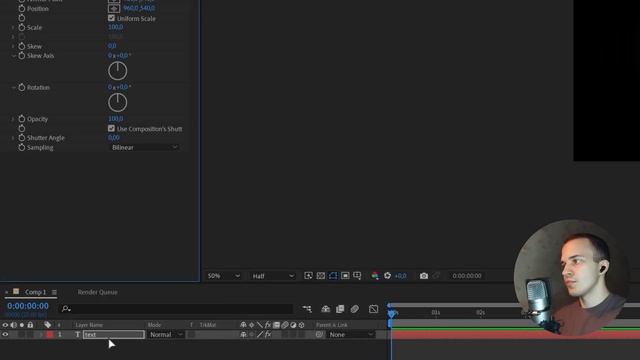Open the Parent None dropdown
Image resolution: width=640 pixels, height=360 pixels.
(x=351, y=334)
